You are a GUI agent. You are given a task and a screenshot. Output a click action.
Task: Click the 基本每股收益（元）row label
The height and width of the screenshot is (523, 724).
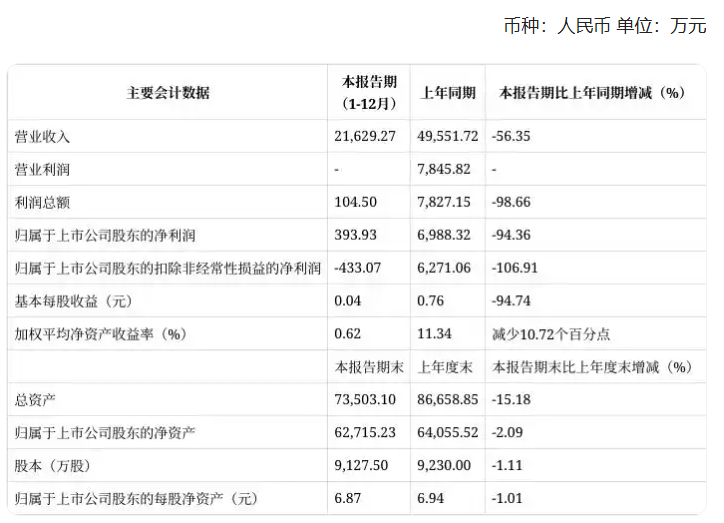(73, 301)
